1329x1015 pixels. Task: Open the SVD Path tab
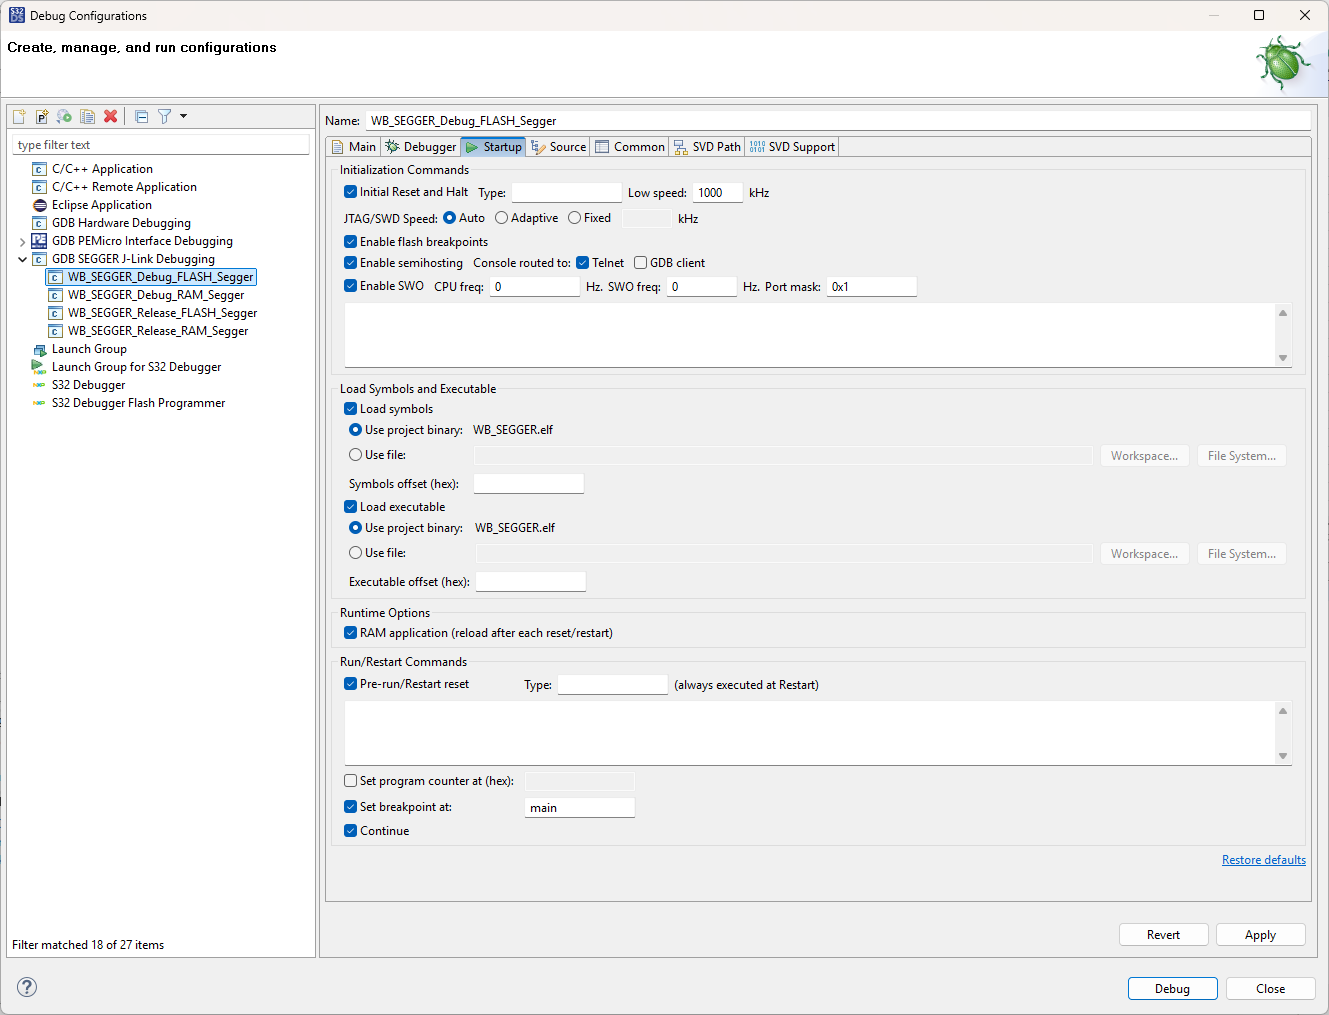(x=707, y=147)
